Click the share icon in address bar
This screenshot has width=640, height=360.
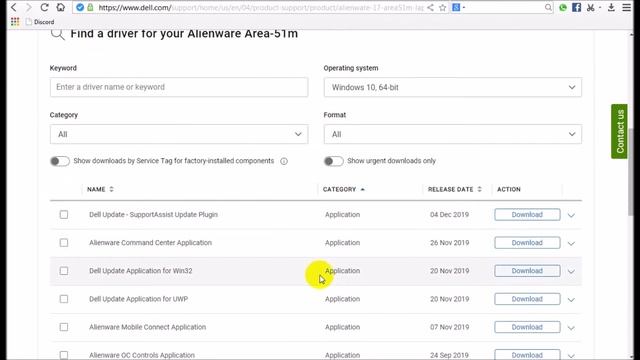[430, 7]
